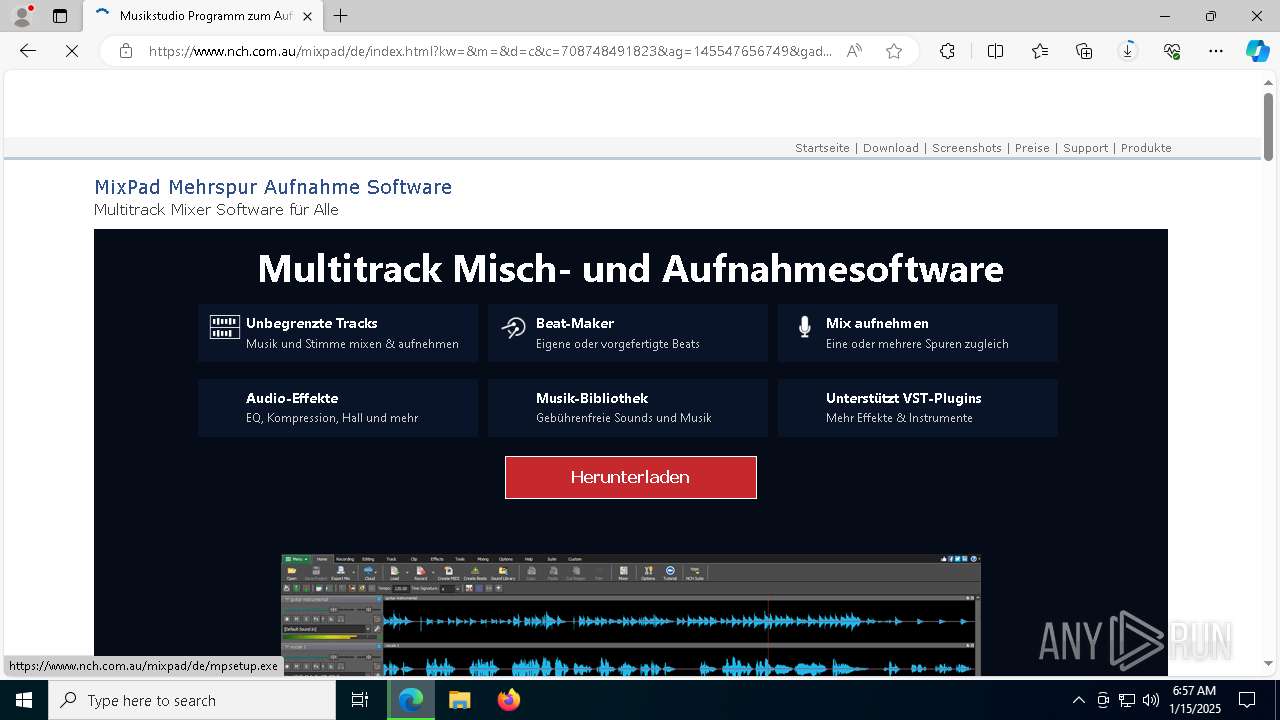Screen dimensions: 1280x720
Task: Click the address bar URL
Action: point(490,51)
